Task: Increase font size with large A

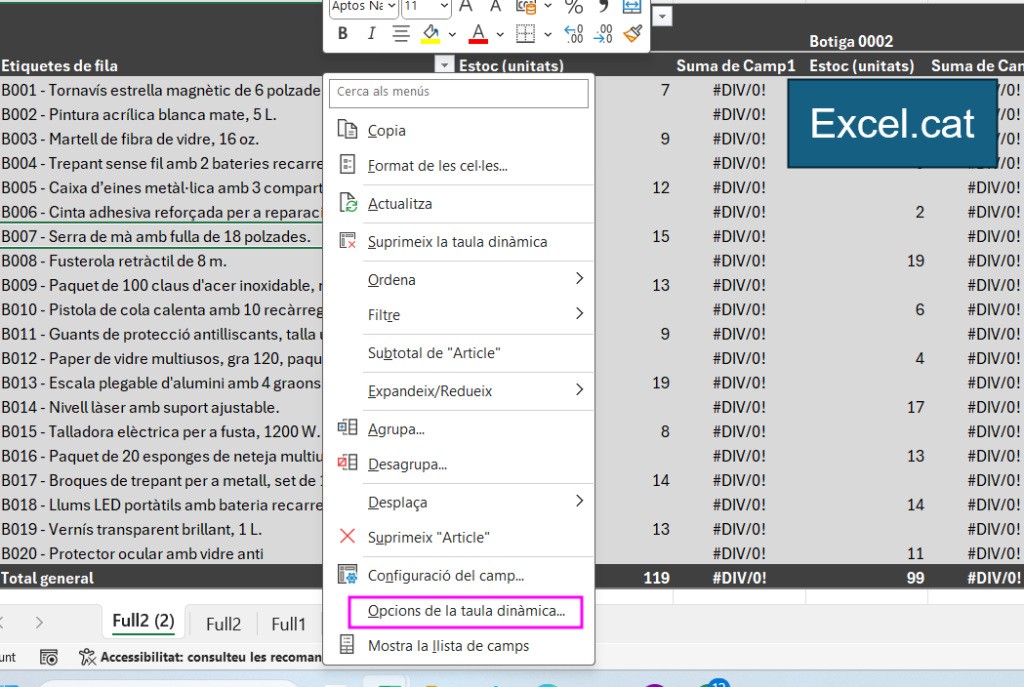Action: point(466,7)
